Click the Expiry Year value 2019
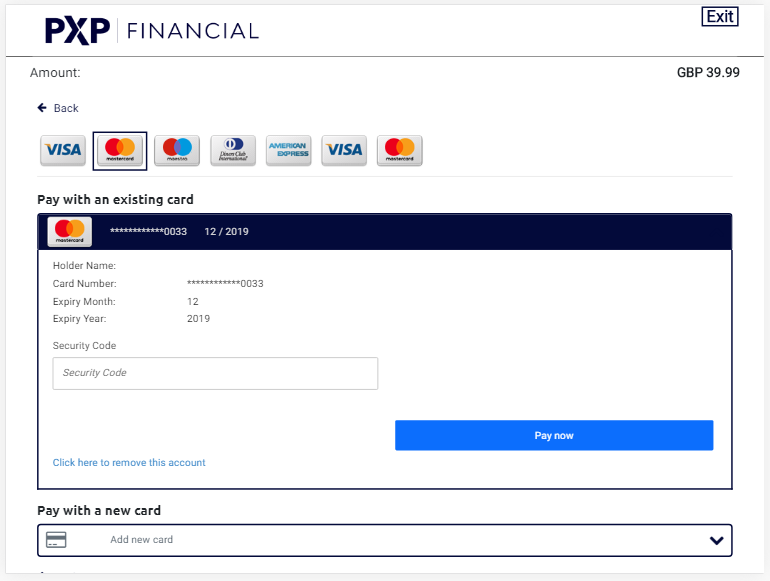This screenshot has height=581, width=770. point(198,319)
